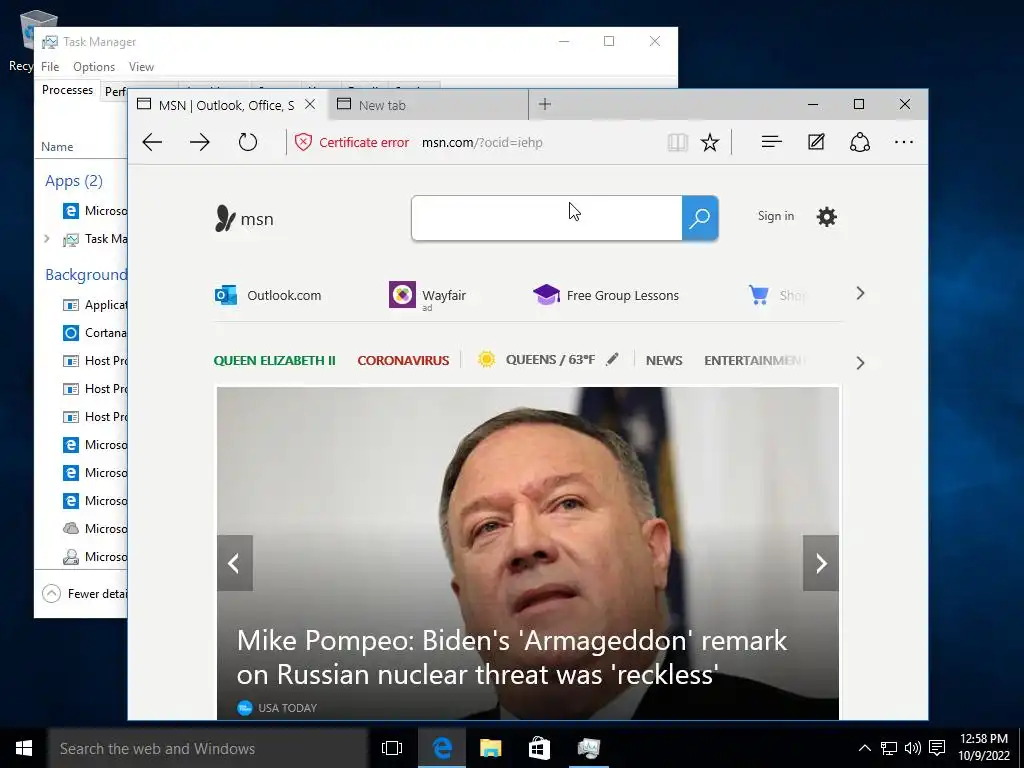Screen dimensions: 1024x768
Task: Select Processes tab in Task Manager
Action: point(67,90)
